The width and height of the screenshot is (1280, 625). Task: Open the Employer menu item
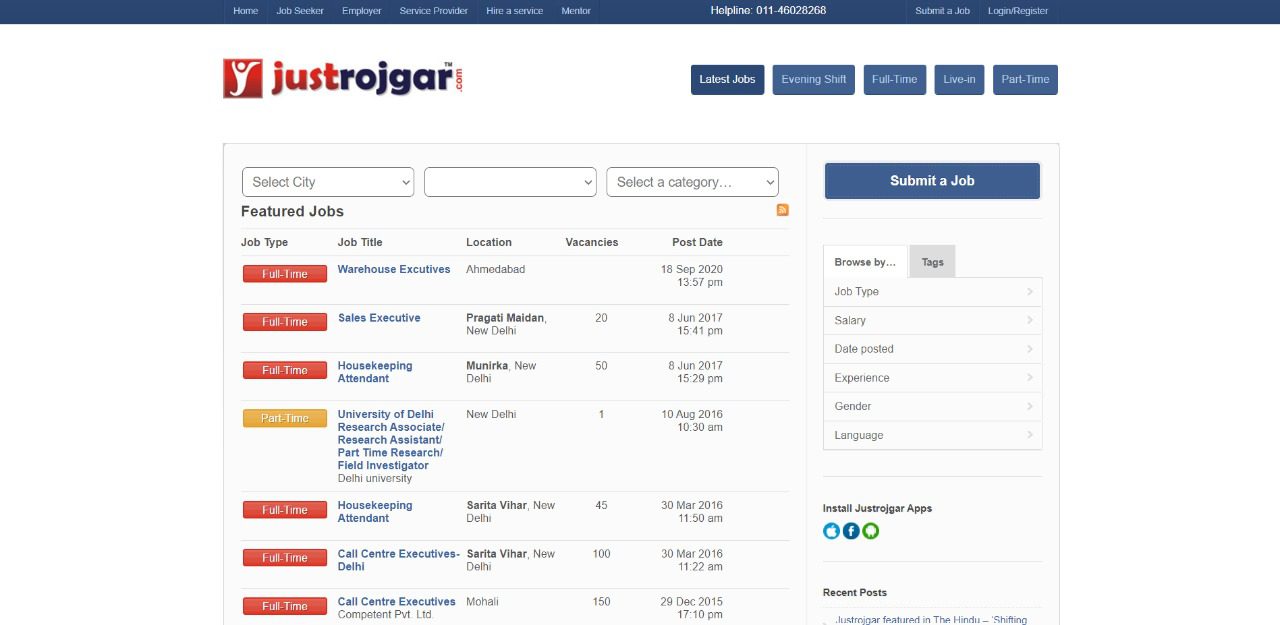[x=361, y=11]
